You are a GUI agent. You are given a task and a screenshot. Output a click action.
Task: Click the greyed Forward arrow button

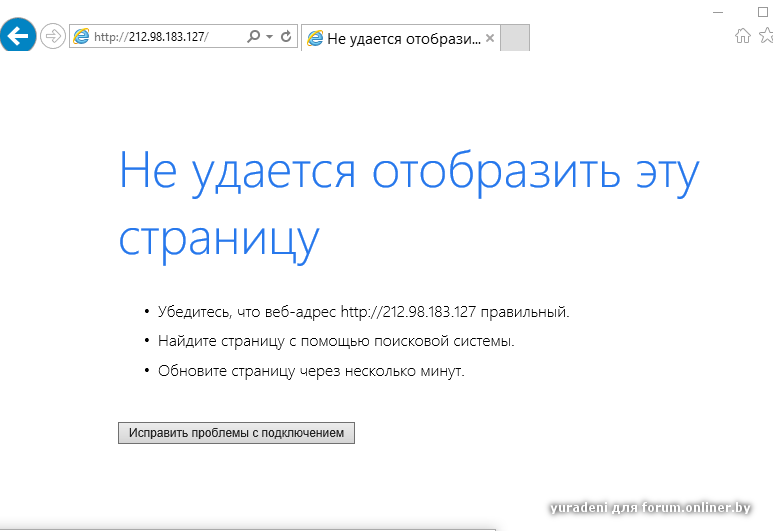(52, 36)
